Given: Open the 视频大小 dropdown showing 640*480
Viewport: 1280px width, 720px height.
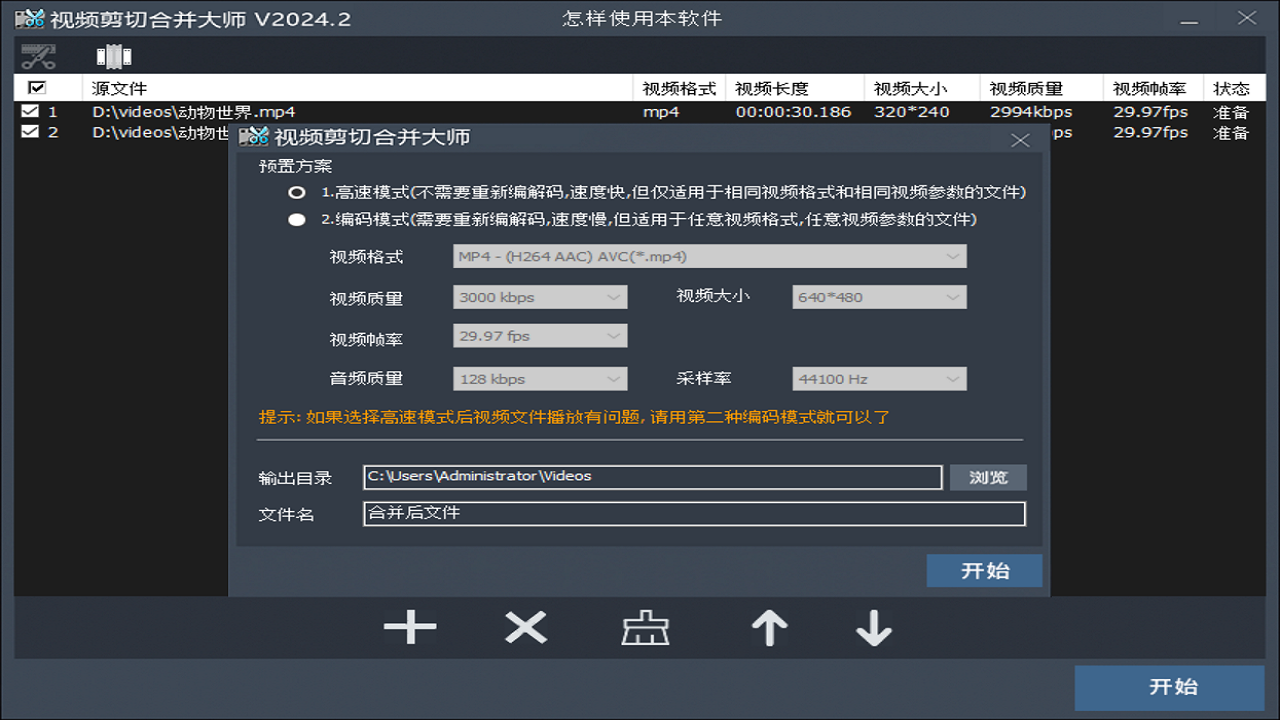Looking at the screenshot, I should point(878,296).
